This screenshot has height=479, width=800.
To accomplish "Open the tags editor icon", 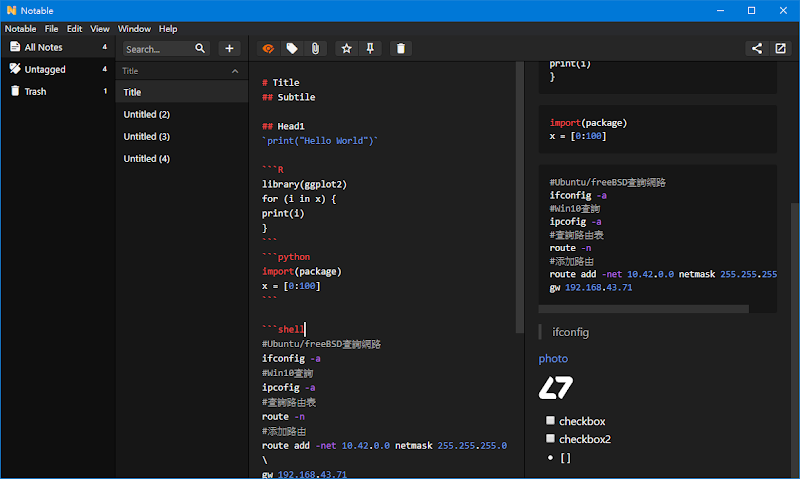I will 292,48.
